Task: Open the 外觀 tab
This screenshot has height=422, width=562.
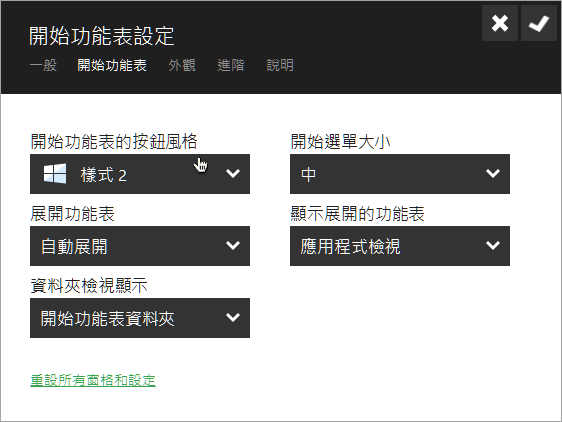Action: (182, 65)
